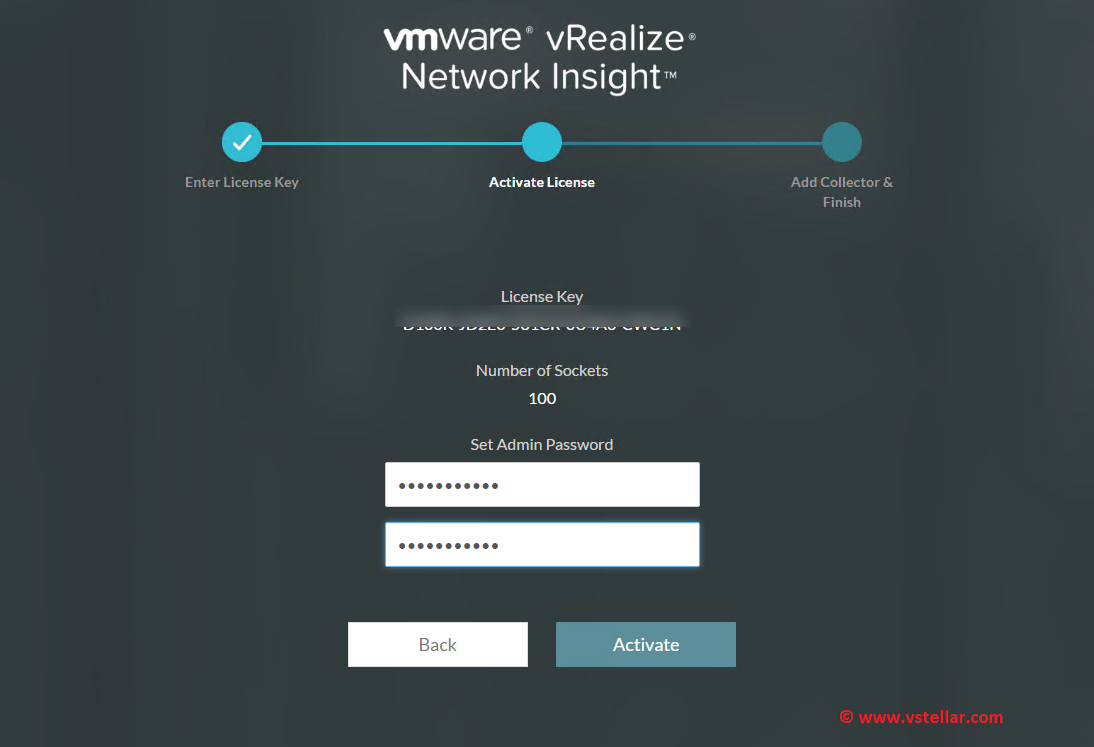Focus the first admin password field
The height and width of the screenshot is (747, 1094).
tap(542, 484)
